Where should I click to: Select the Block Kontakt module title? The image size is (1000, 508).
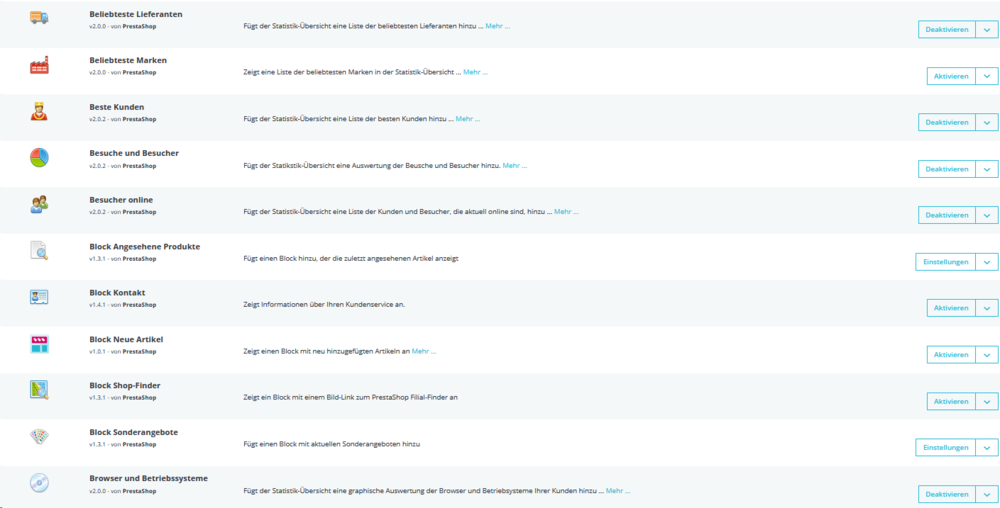117,293
